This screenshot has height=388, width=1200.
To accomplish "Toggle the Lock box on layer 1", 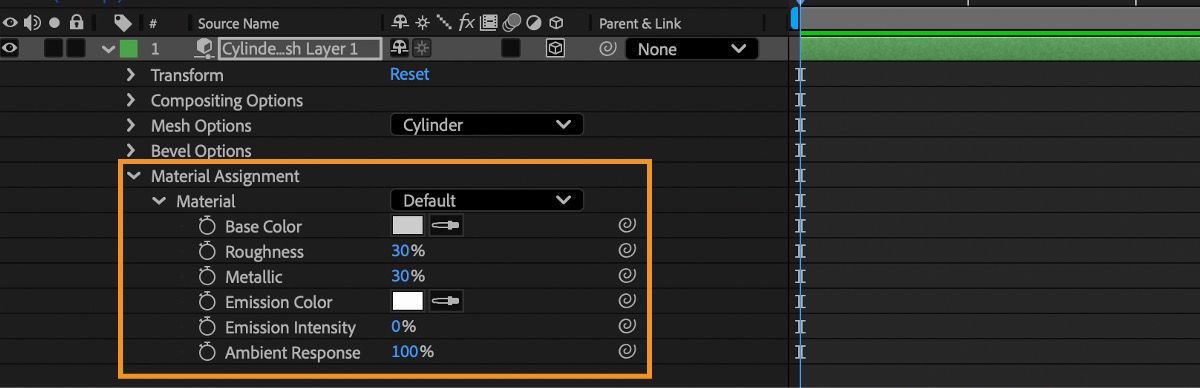I will click(x=75, y=48).
